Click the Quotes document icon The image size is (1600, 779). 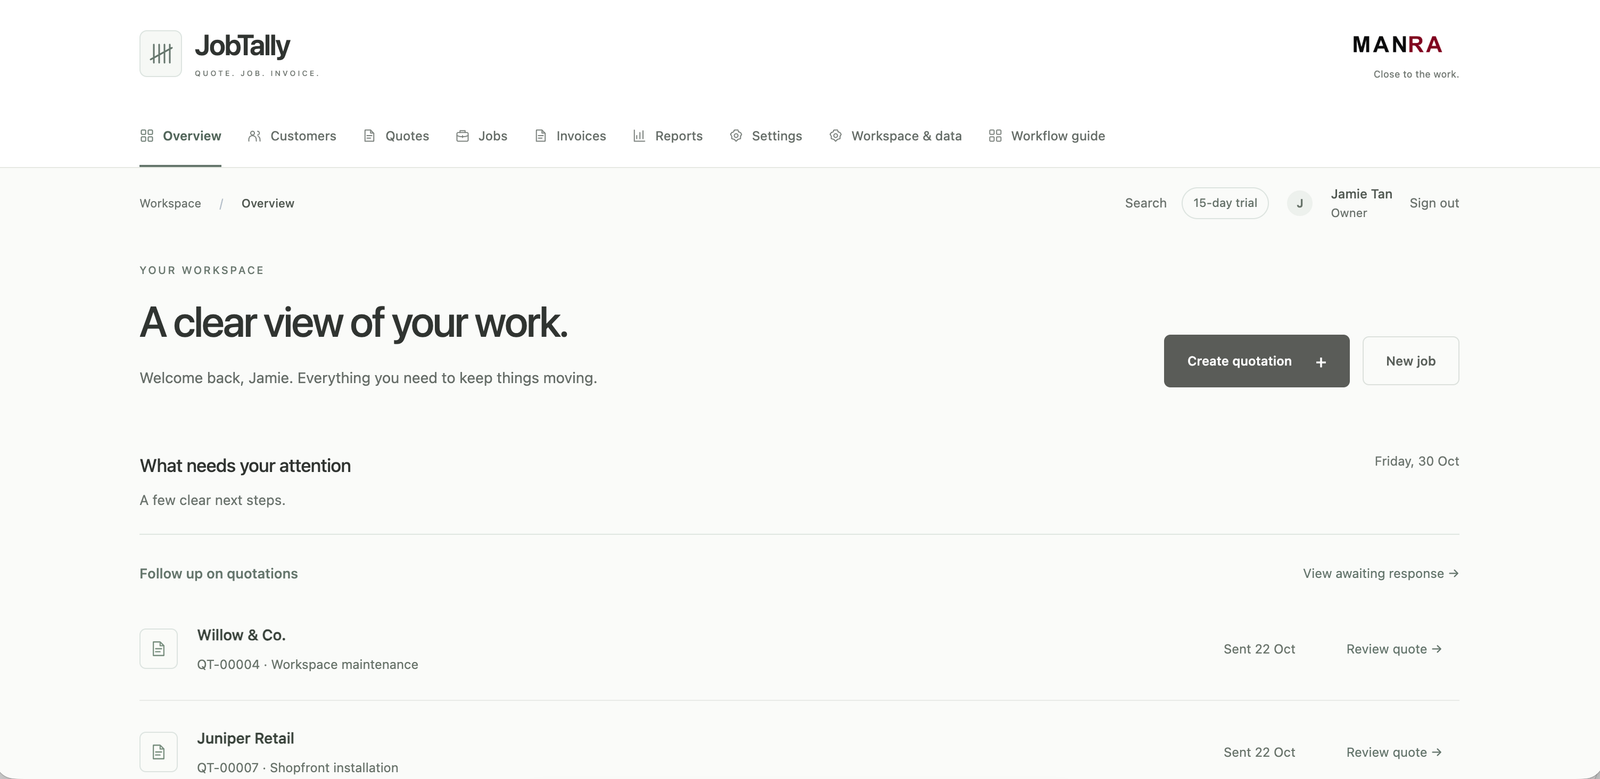(369, 136)
